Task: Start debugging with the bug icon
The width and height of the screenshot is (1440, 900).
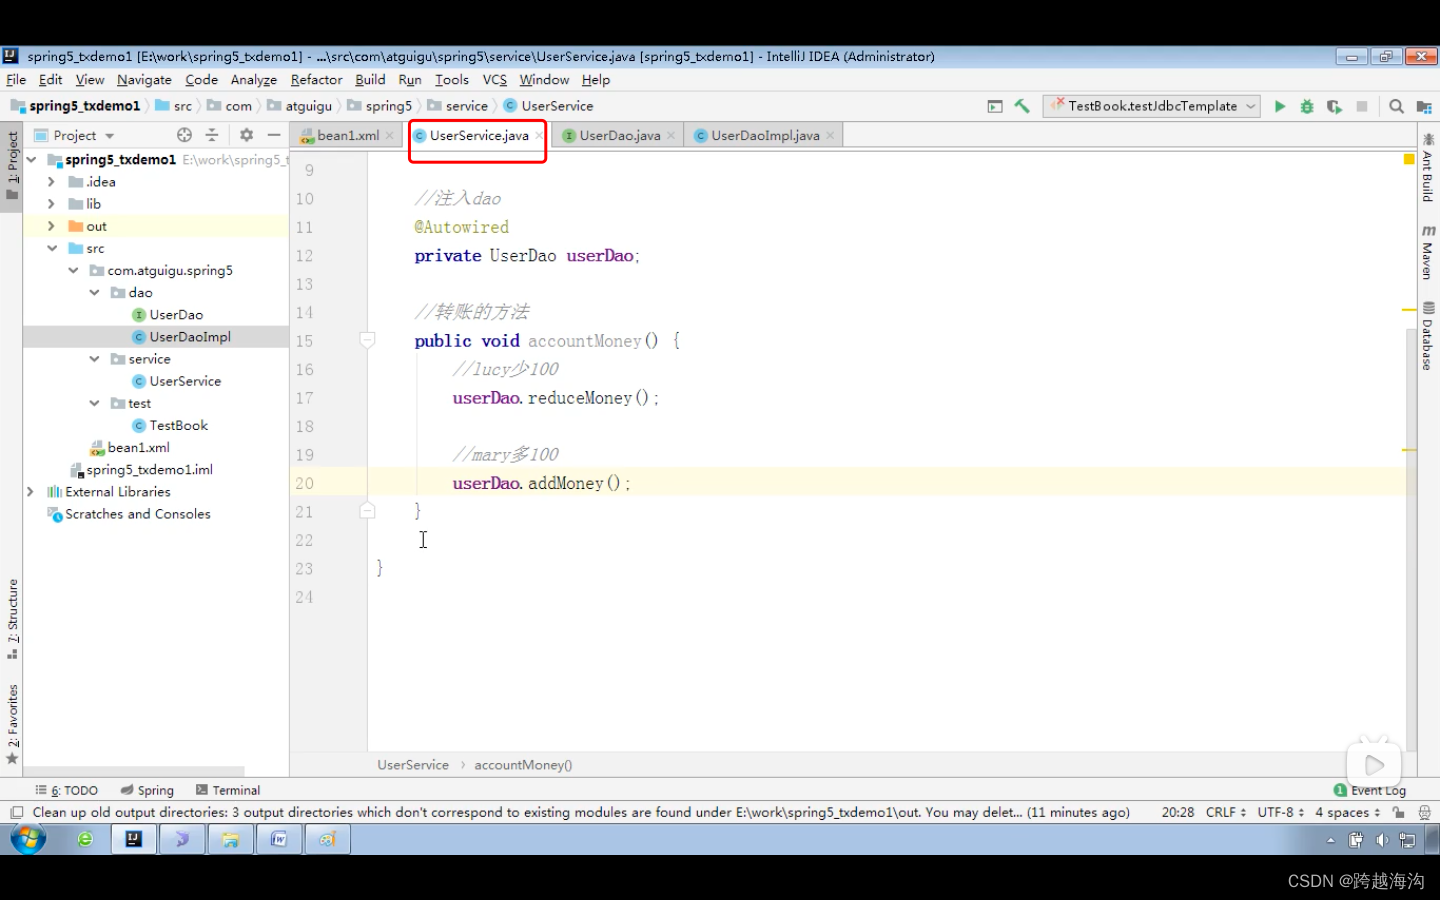Action: click(1307, 106)
